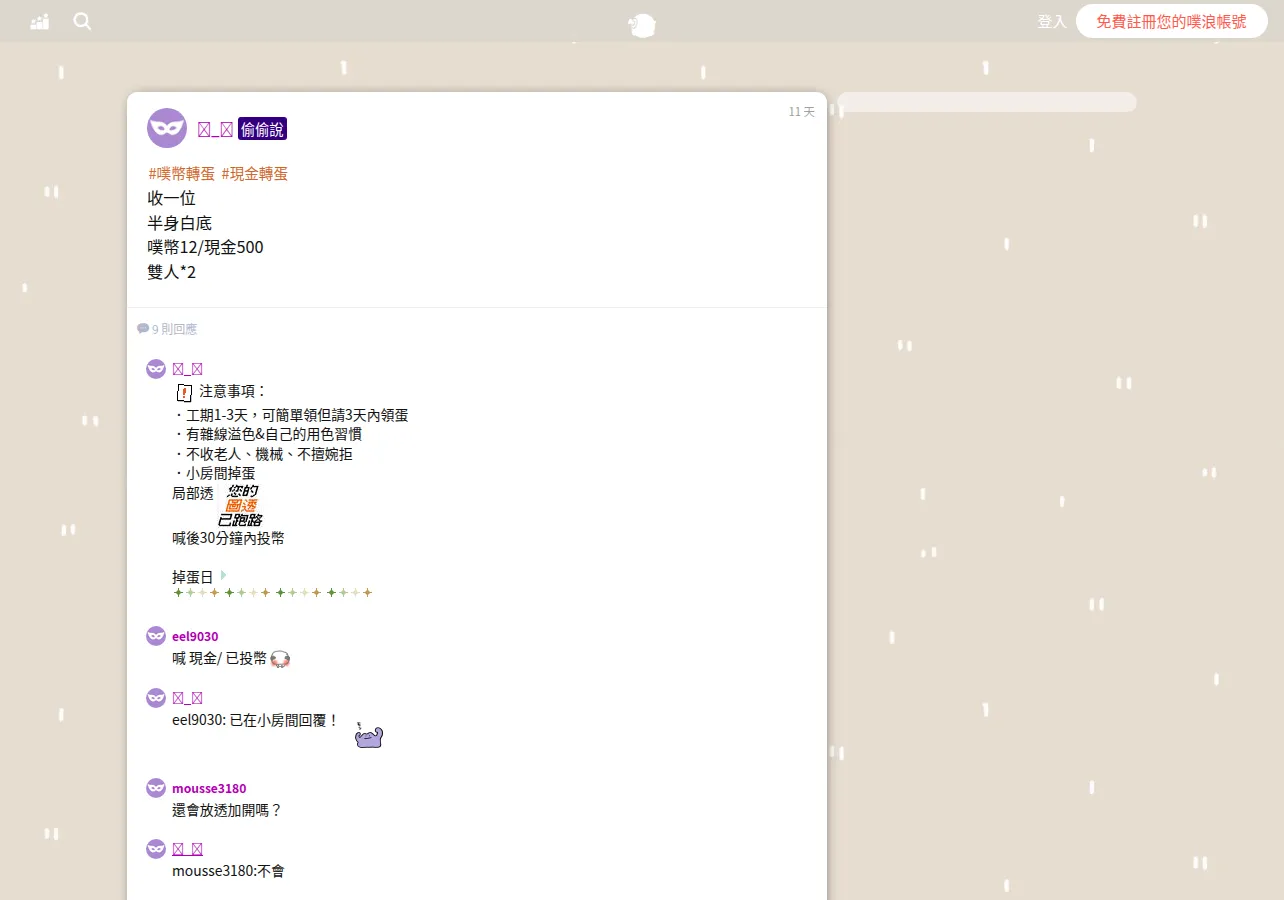Click the emoticon after 已投幣
The image size is (1284, 900).
coord(280,659)
